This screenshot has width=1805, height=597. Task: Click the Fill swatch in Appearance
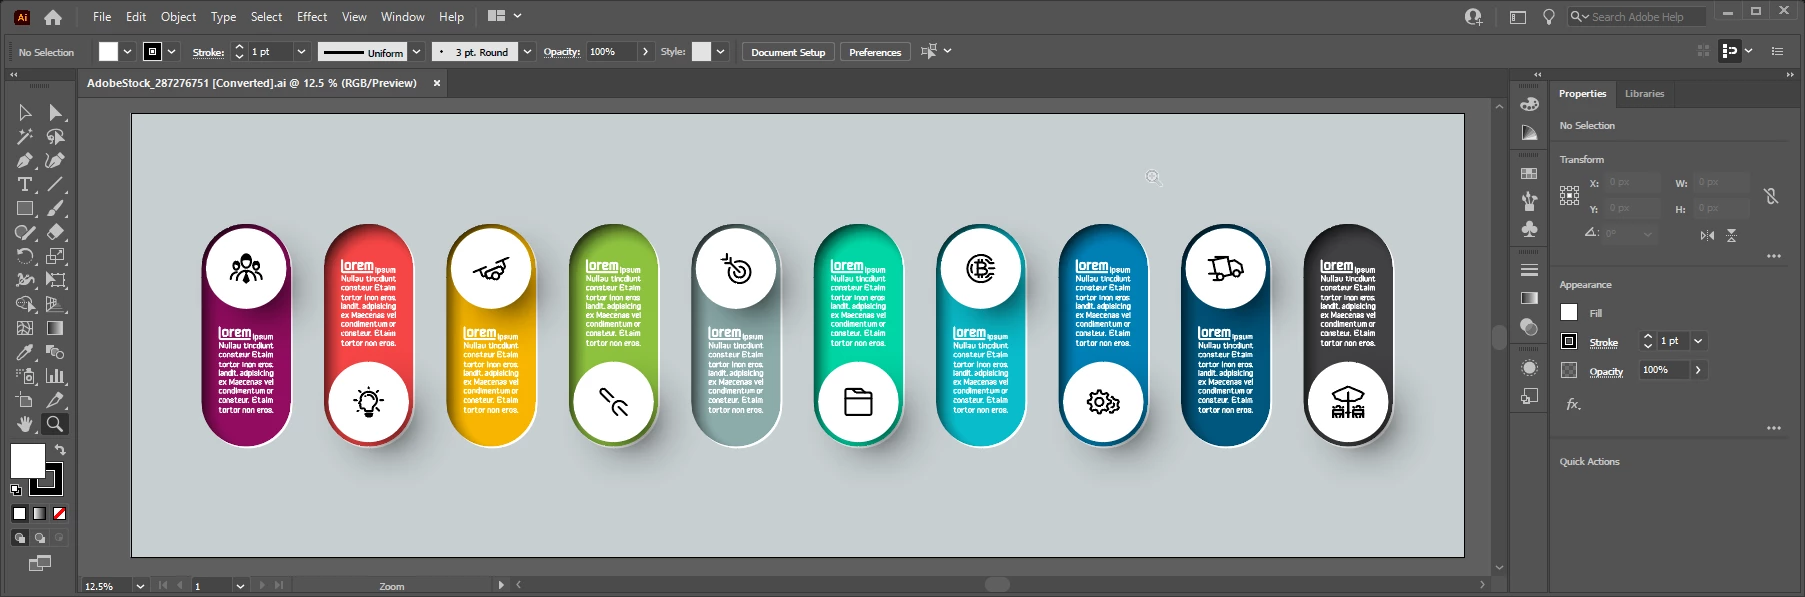pos(1569,313)
